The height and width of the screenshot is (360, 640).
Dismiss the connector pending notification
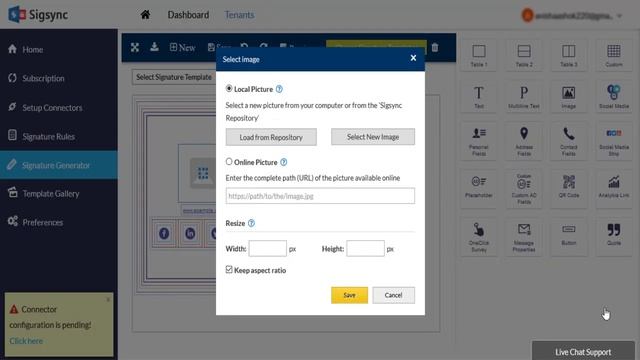pos(108,299)
